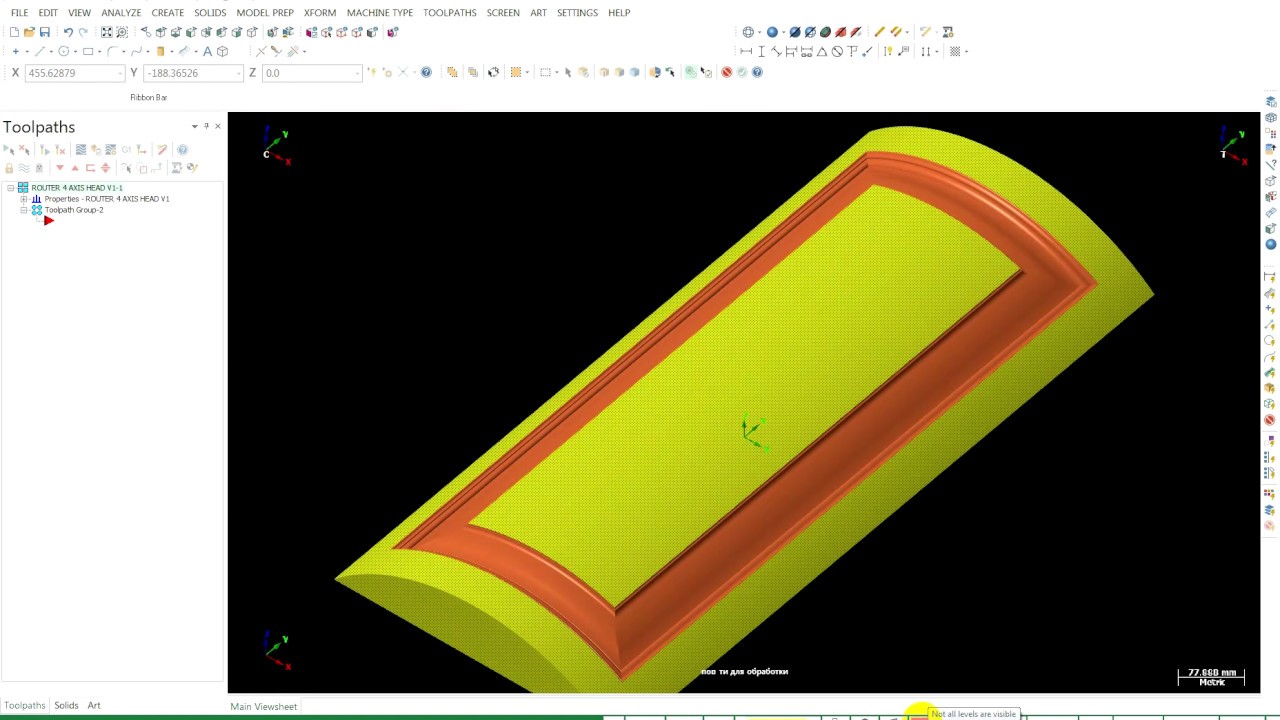Screen dimensions: 1280x720
Task: Click the wireframe globe shading icon
Action: (748, 32)
